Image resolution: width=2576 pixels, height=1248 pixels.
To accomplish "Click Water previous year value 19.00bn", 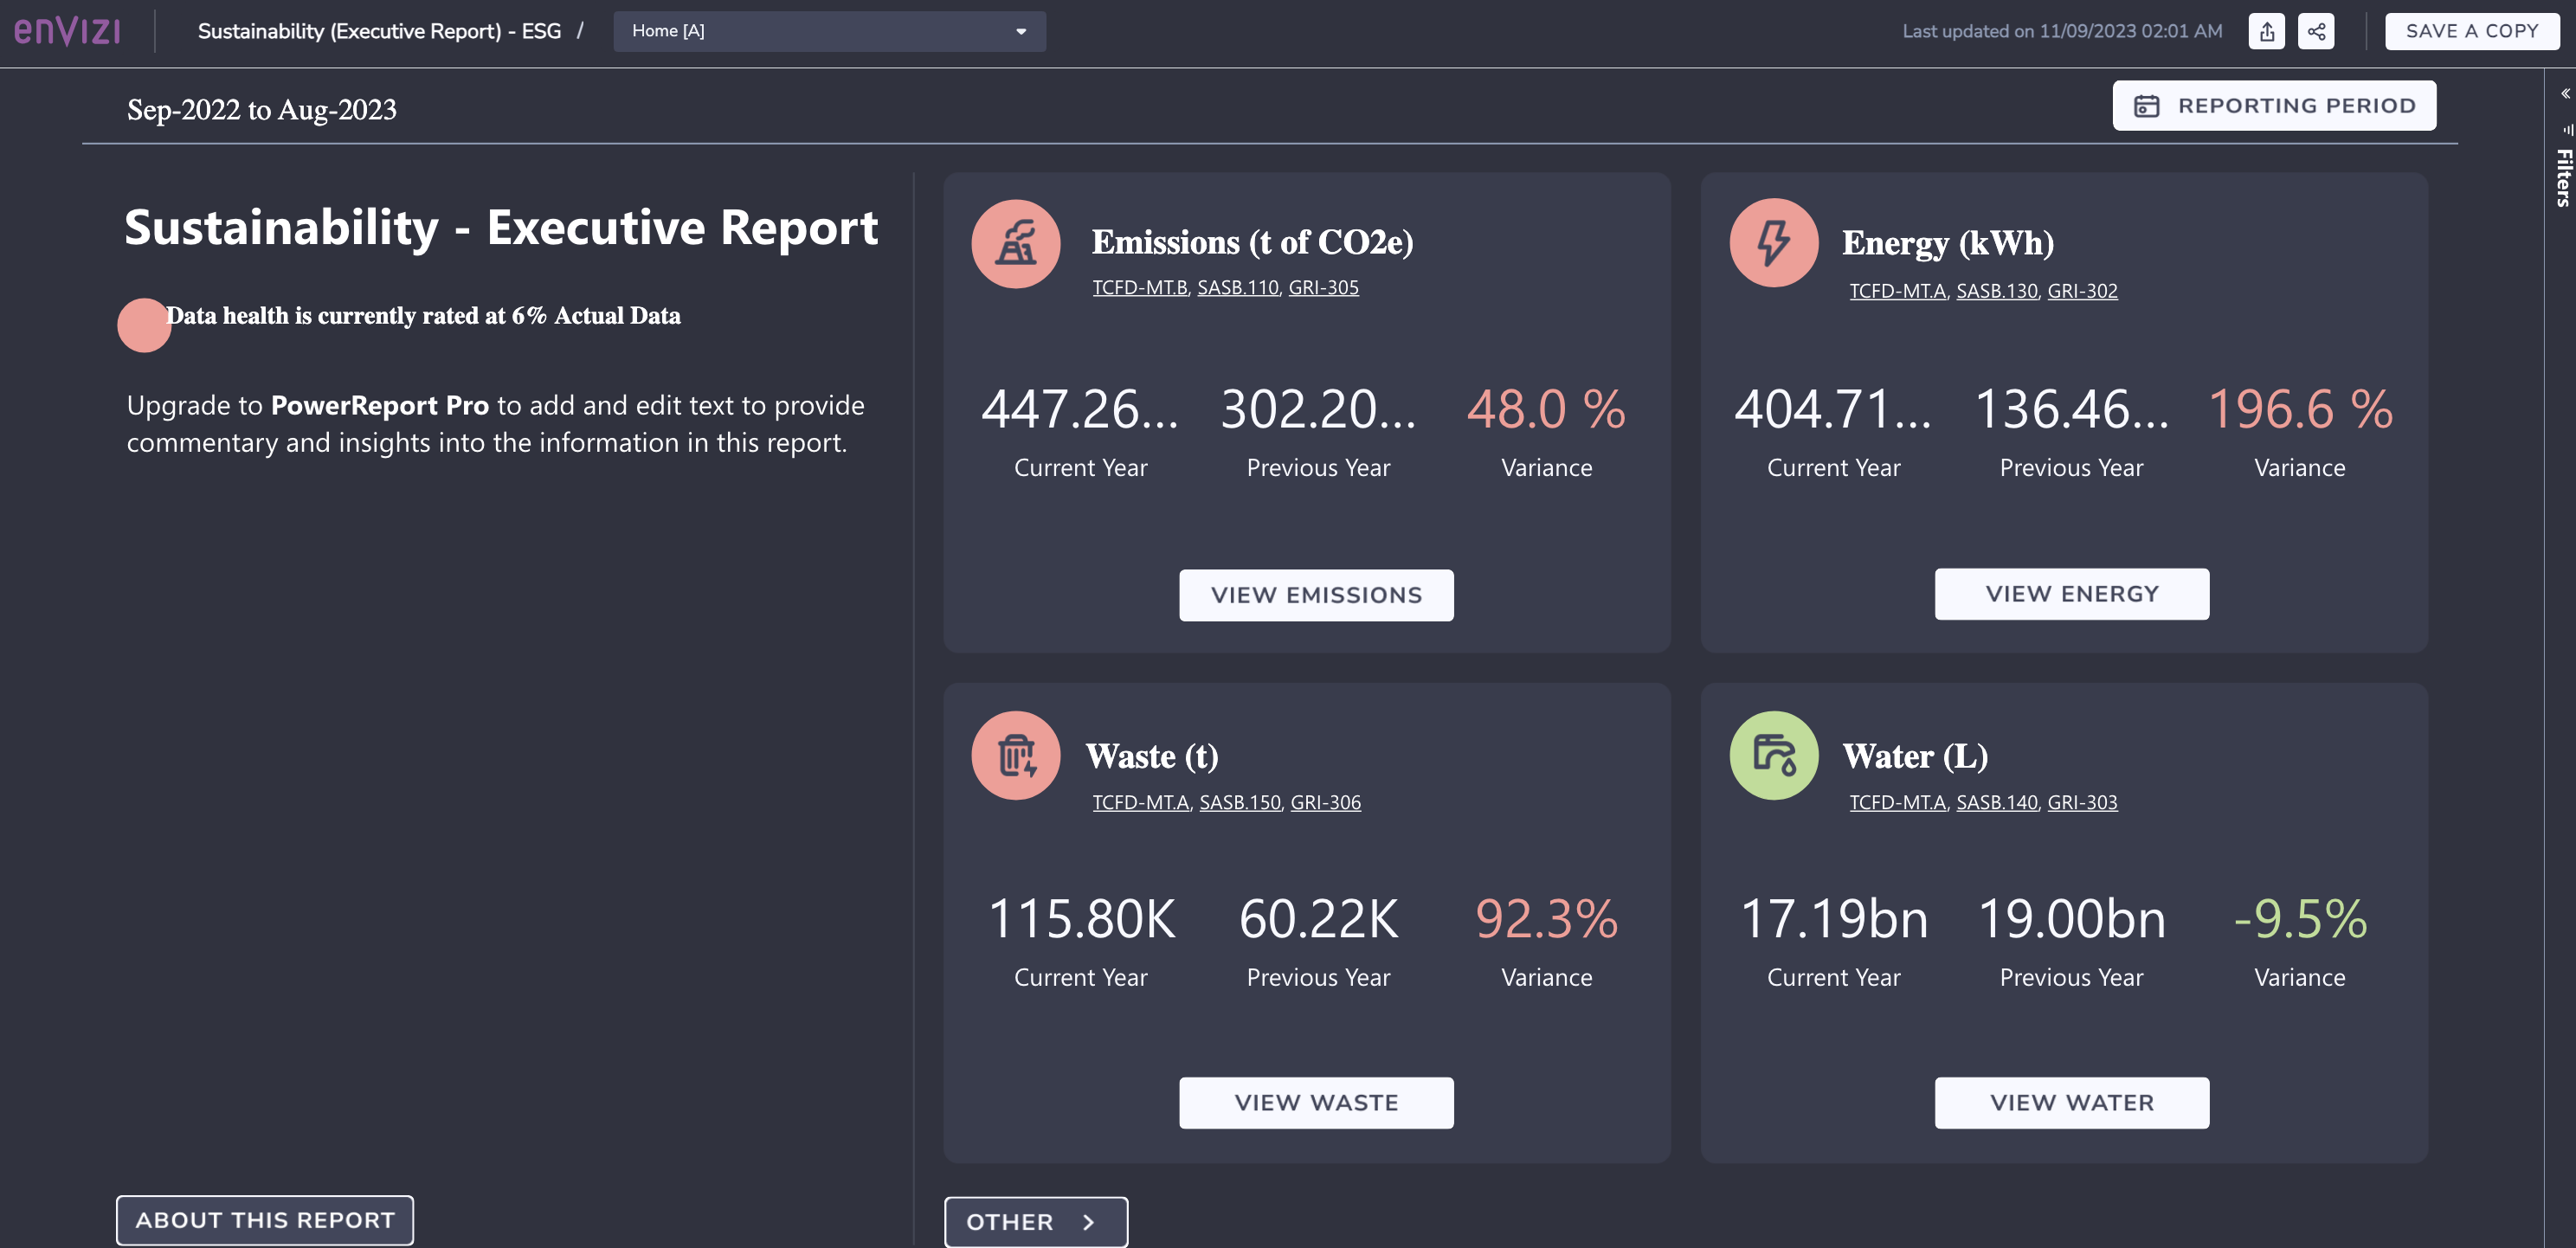I will coord(2071,919).
